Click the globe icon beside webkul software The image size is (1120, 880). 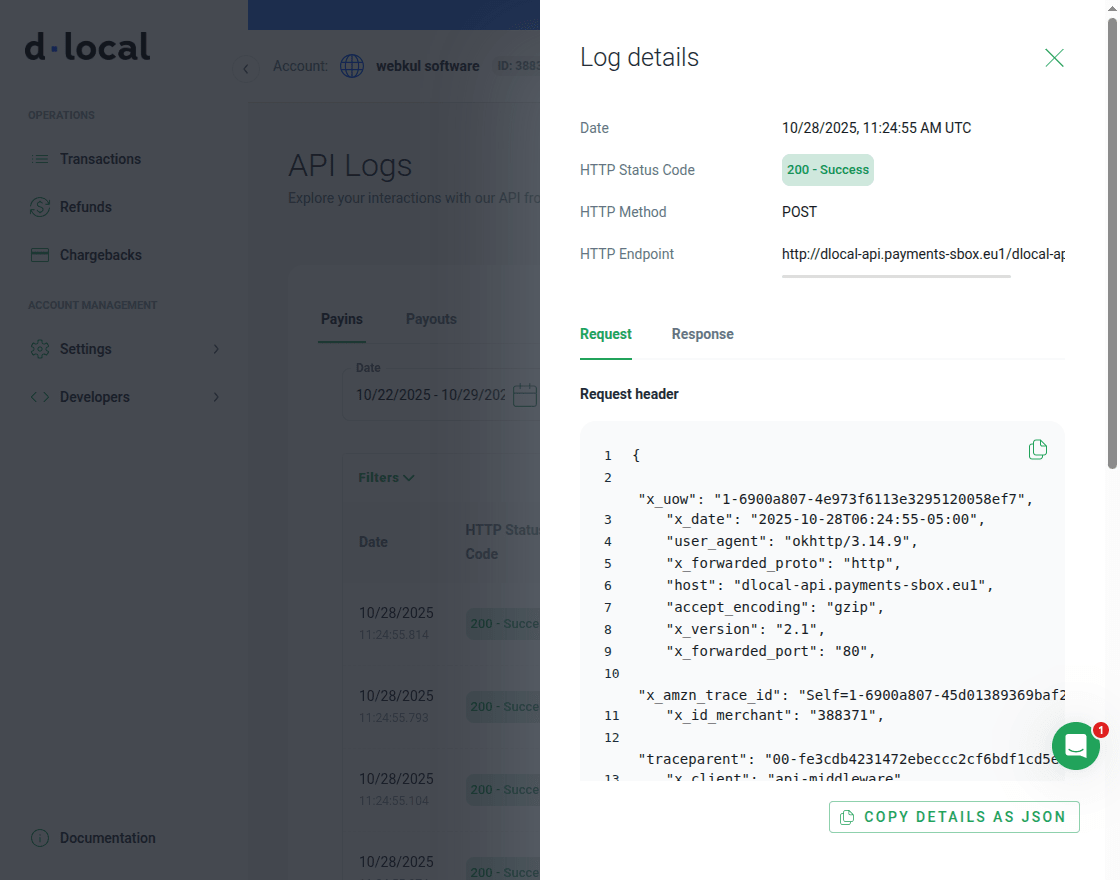point(351,66)
